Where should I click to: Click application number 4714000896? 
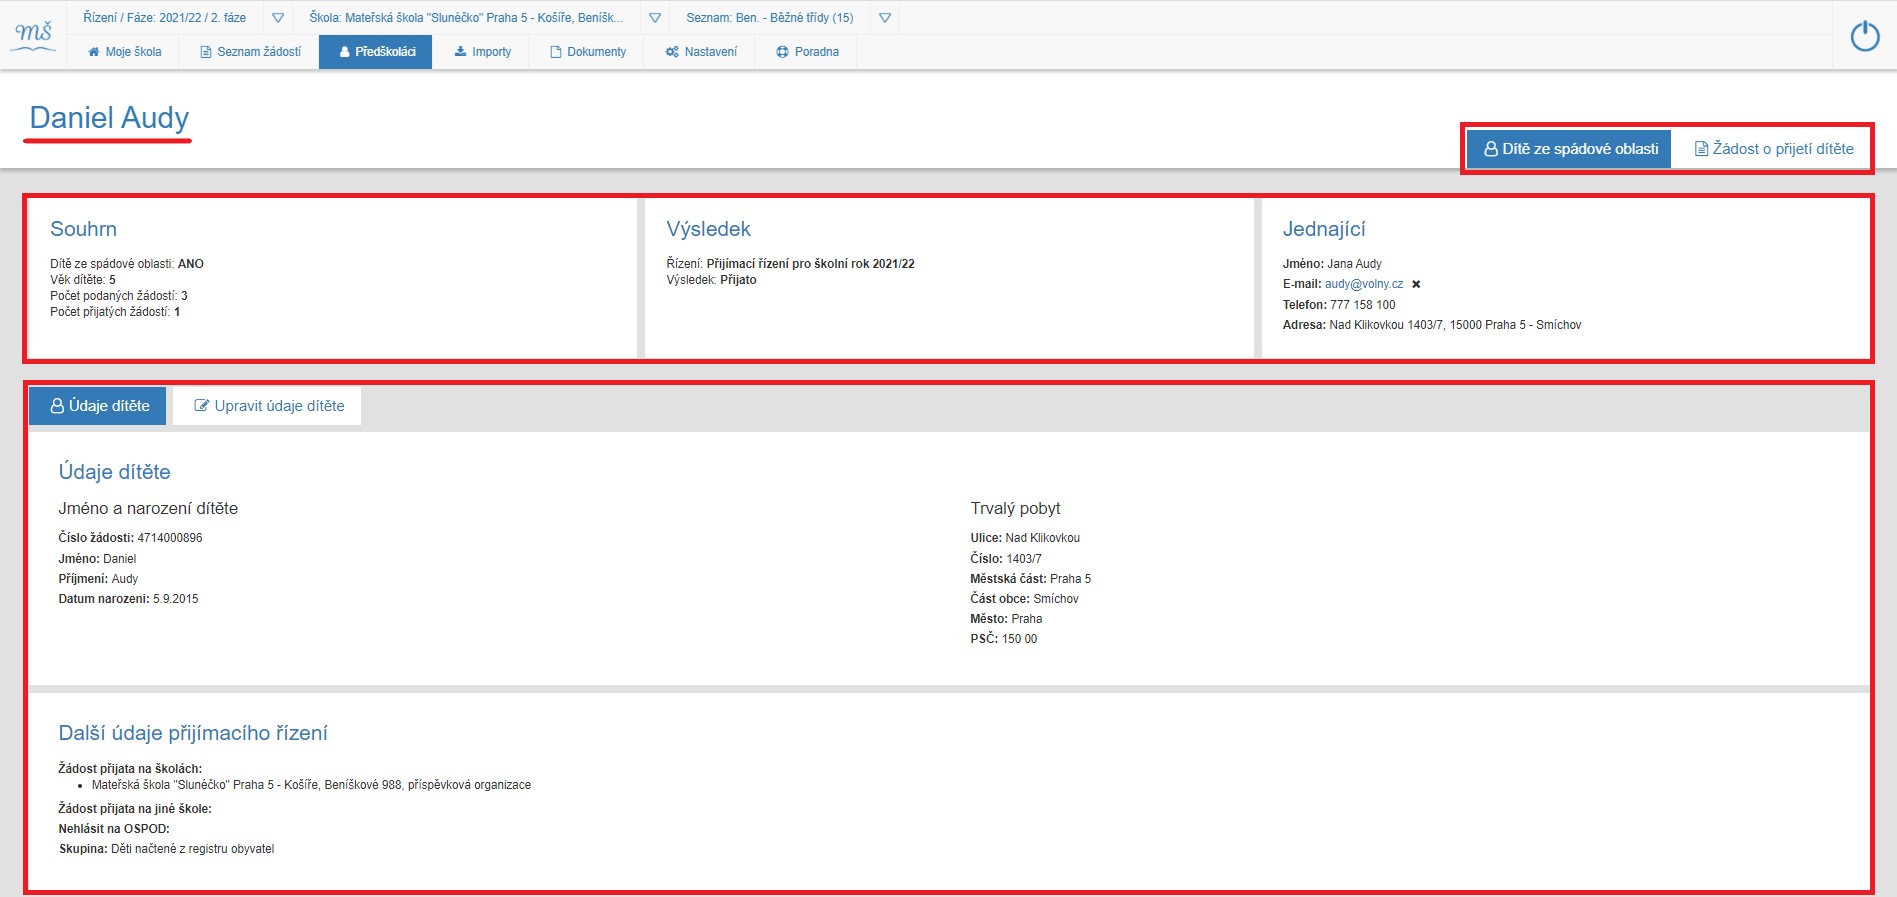[170, 538]
